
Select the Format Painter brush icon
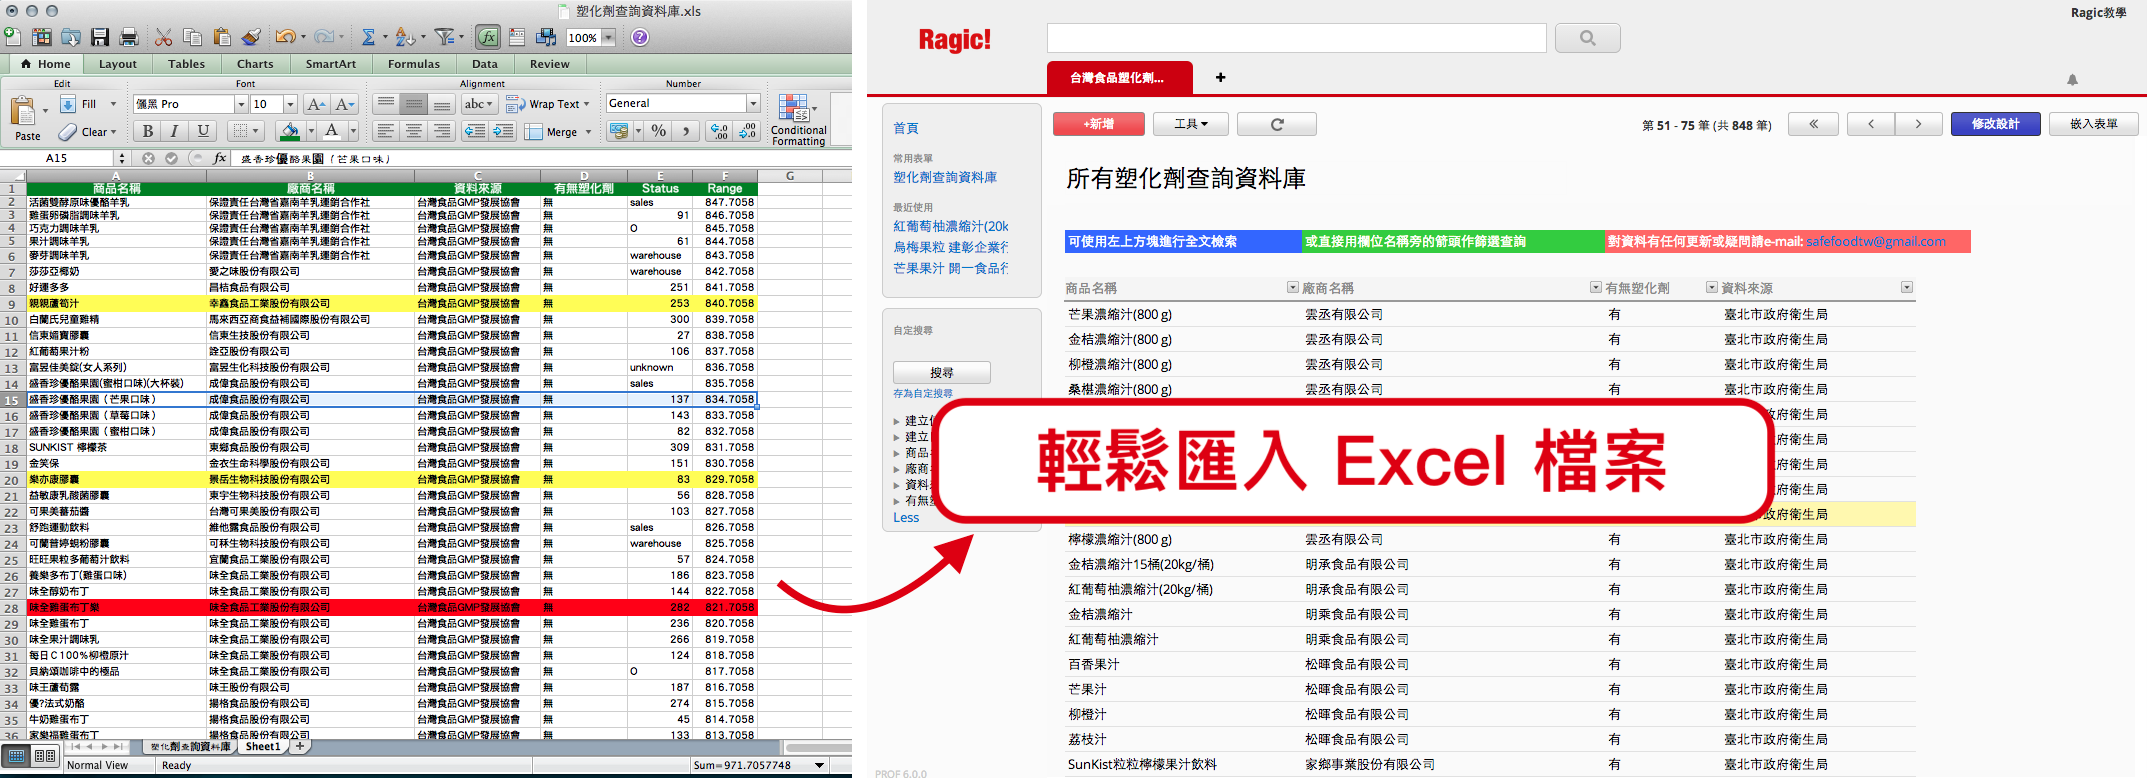[x=251, y=37]
